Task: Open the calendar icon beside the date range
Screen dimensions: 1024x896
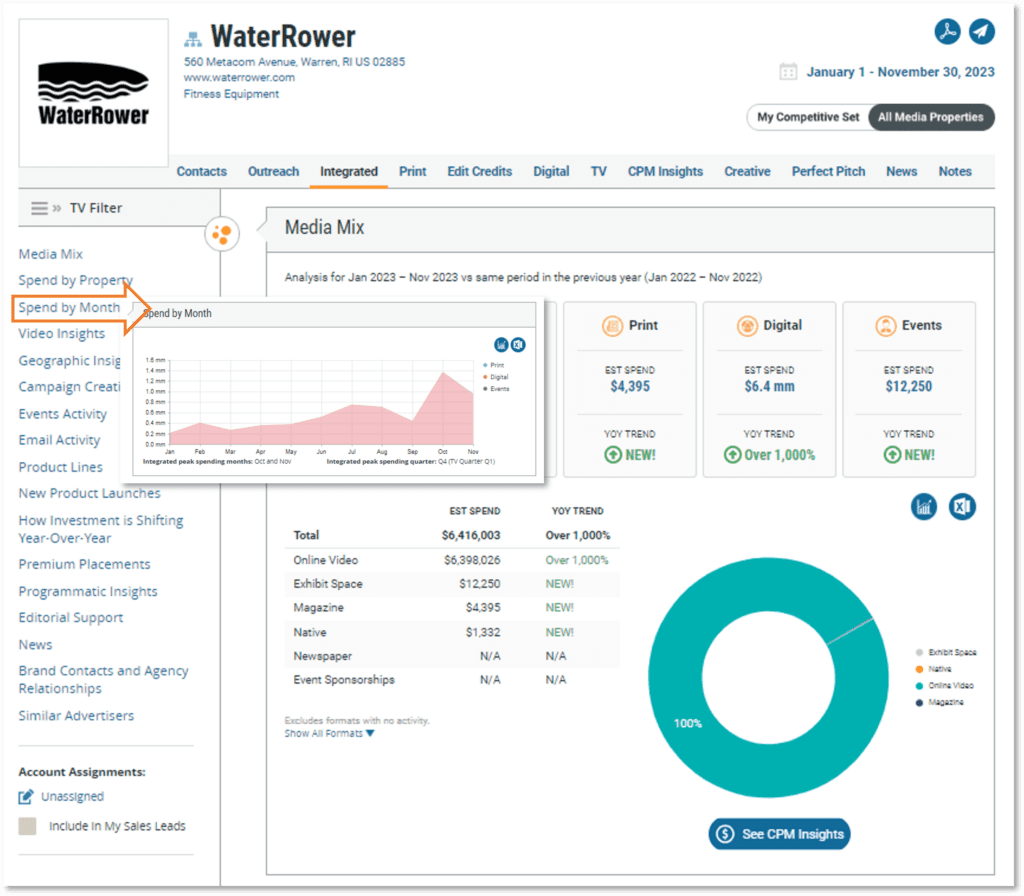Action: coord(788,71)
